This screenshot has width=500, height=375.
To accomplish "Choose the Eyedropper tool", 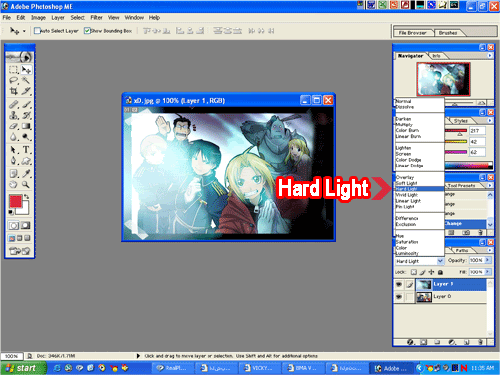I will point(26,173).
